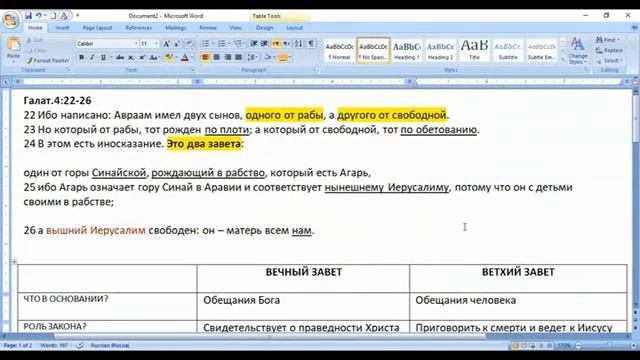Center the paragraph text
This screenshot has height=360, width=640.
216,58
